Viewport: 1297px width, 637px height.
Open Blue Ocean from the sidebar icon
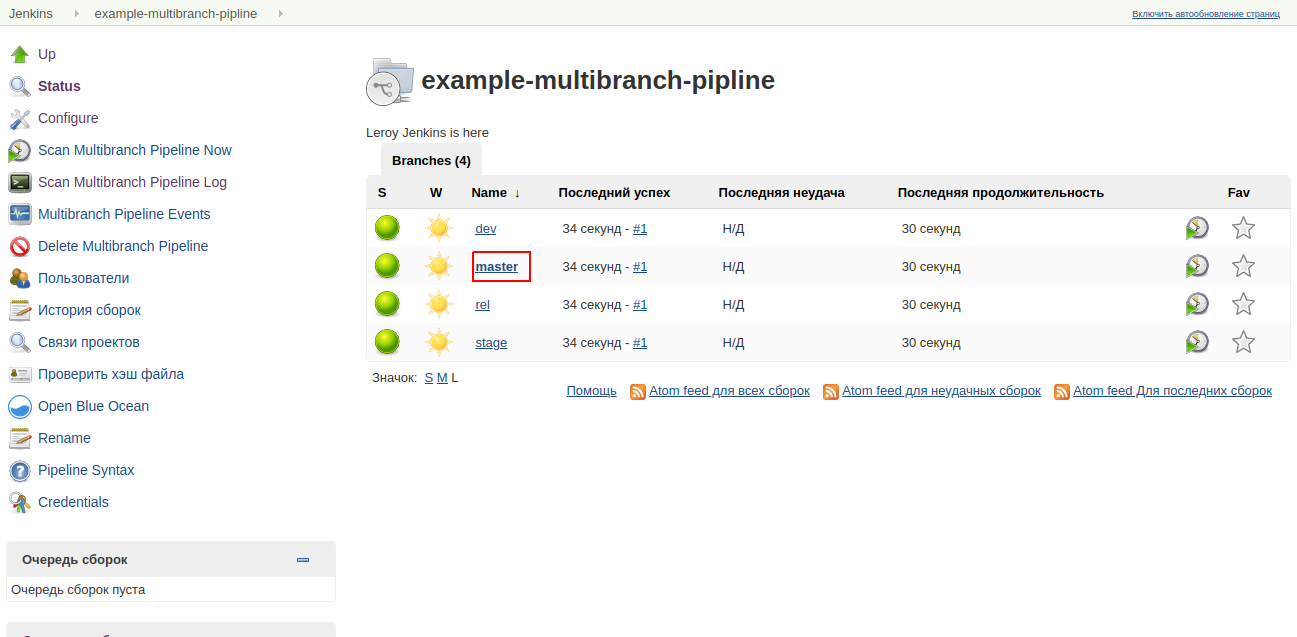tap(20, 406)
